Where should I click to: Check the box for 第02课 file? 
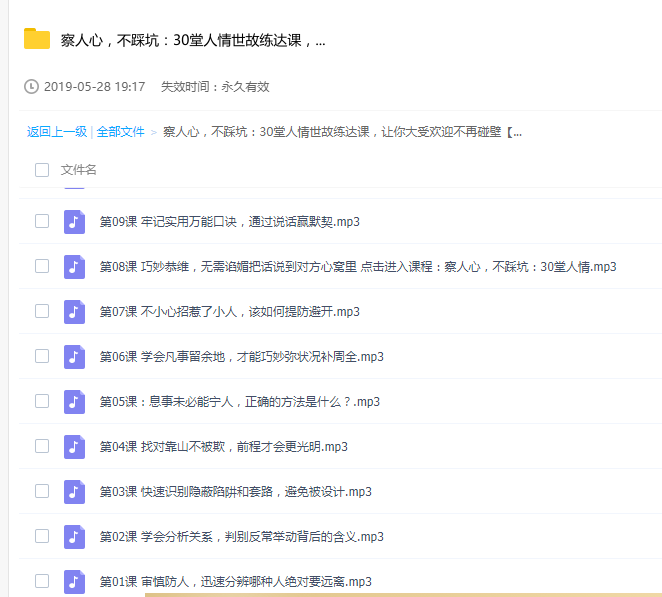(42, 536)
